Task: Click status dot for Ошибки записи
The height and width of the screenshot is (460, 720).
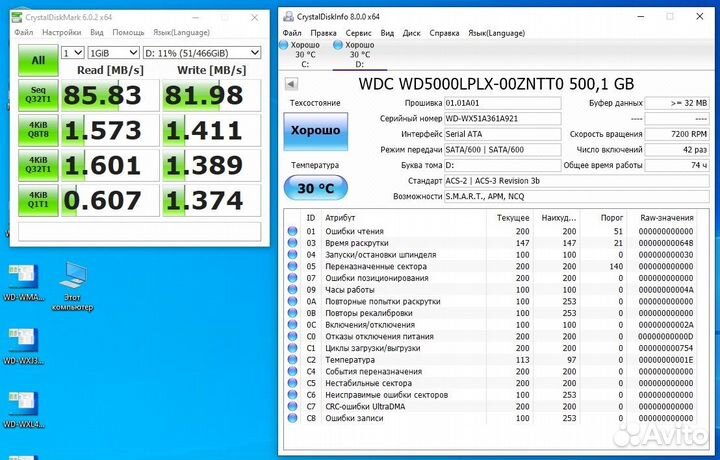Action: (292, 418)
